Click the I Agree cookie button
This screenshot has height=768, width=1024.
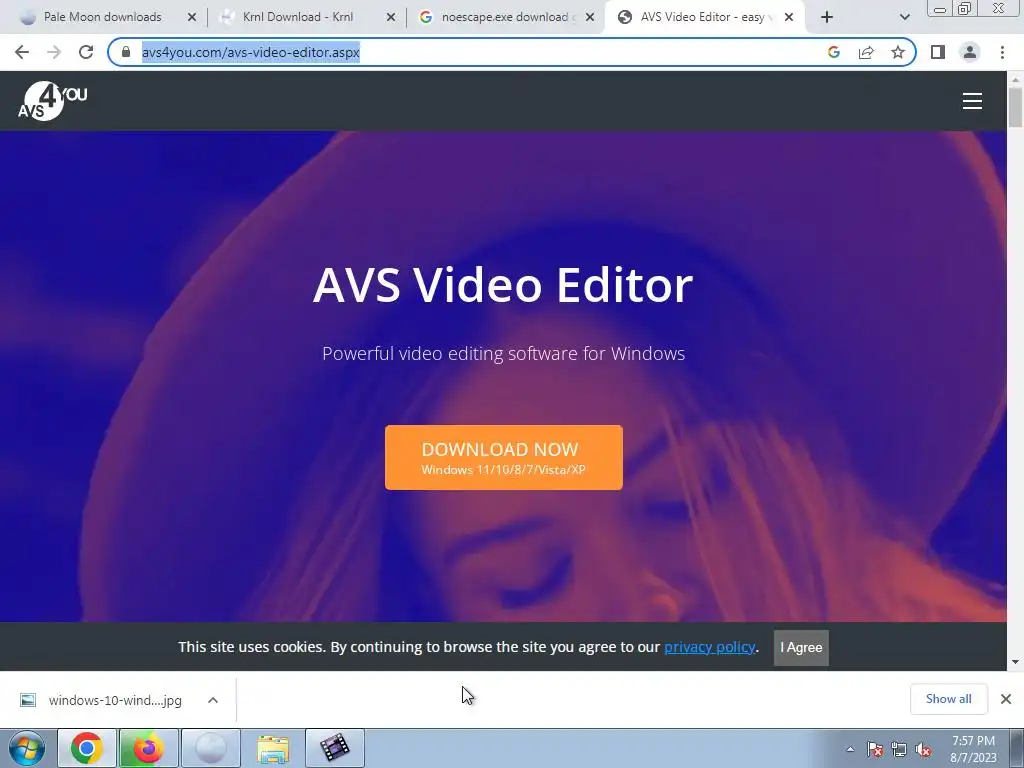point(801,647)
